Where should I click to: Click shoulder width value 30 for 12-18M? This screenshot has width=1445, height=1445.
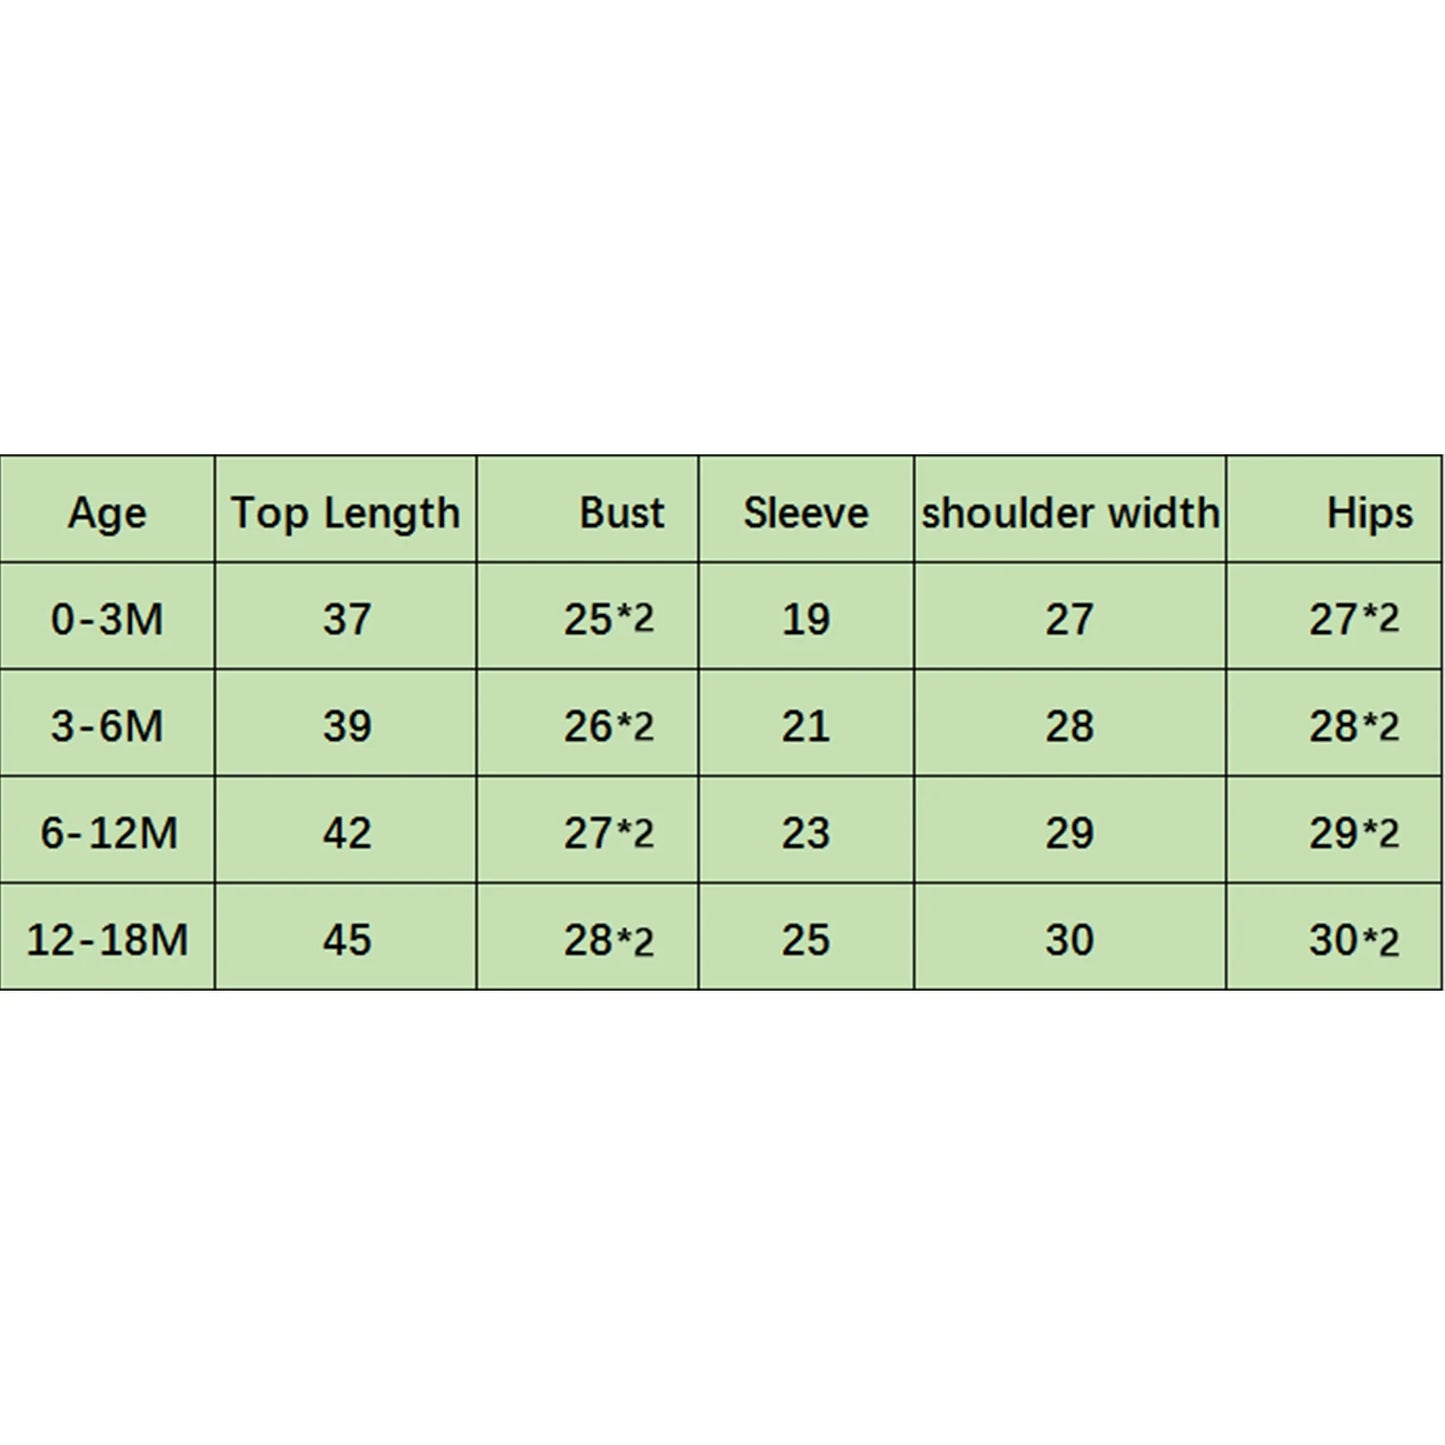1070,940
